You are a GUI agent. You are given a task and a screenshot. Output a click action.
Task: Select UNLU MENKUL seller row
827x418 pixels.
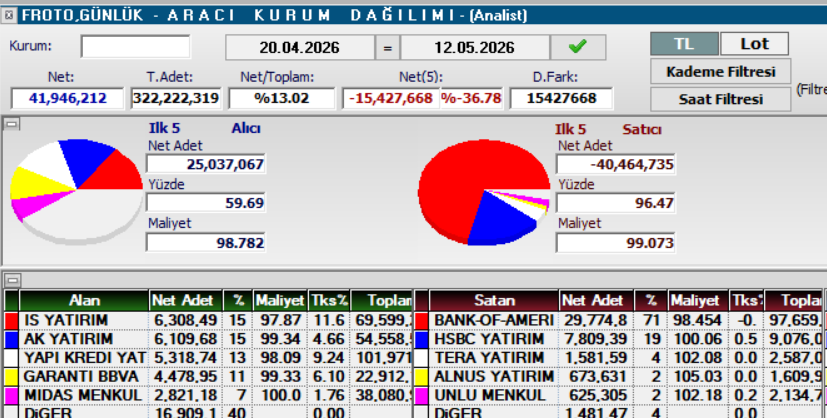point(618,396)
